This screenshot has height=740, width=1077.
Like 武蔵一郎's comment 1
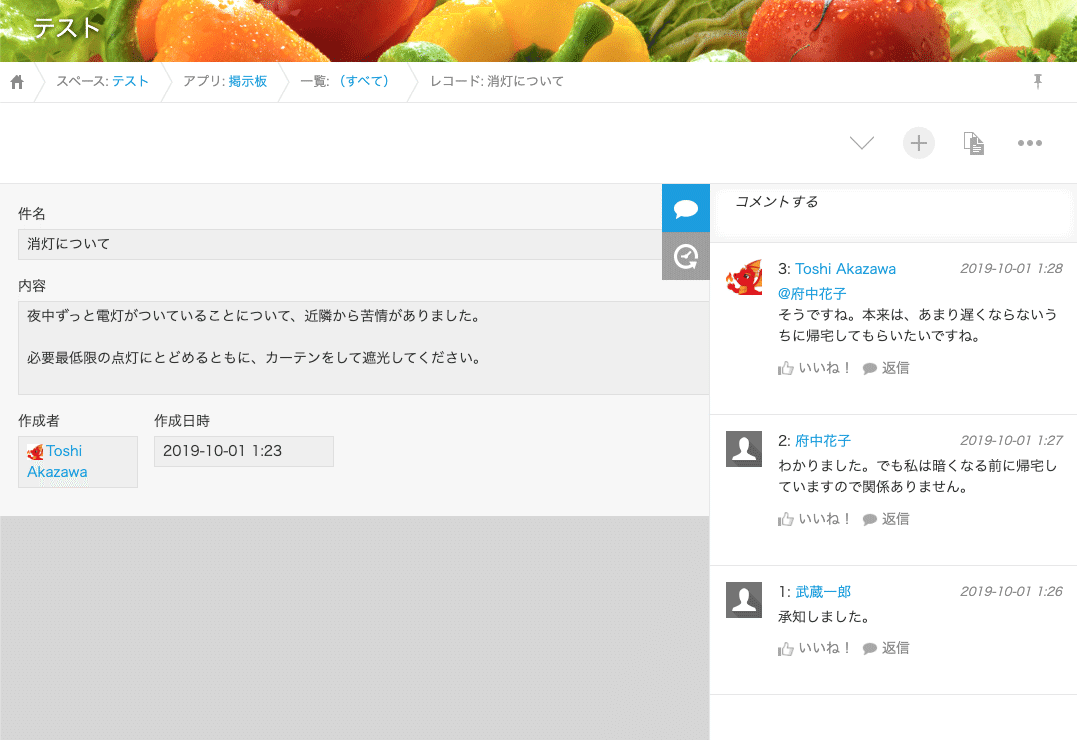click(814, 649)
